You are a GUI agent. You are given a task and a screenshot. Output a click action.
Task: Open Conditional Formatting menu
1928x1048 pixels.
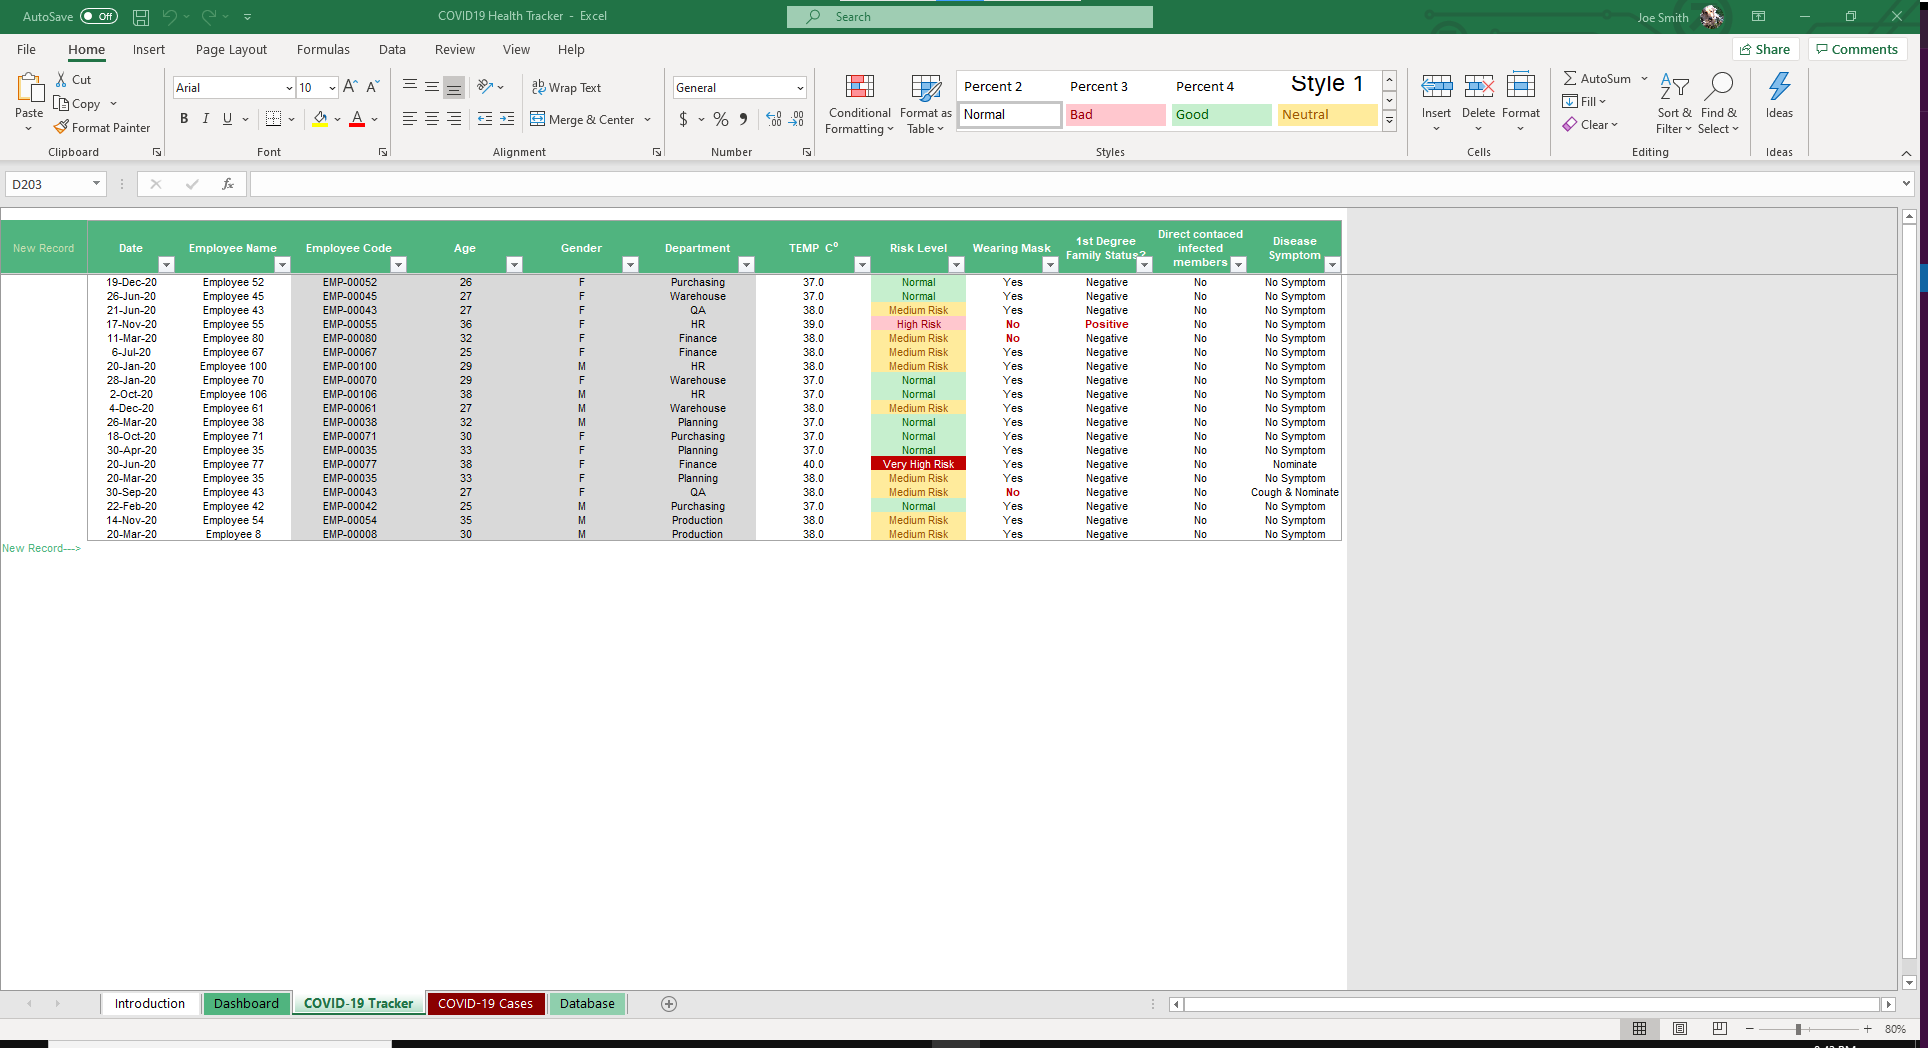(859, 103)
